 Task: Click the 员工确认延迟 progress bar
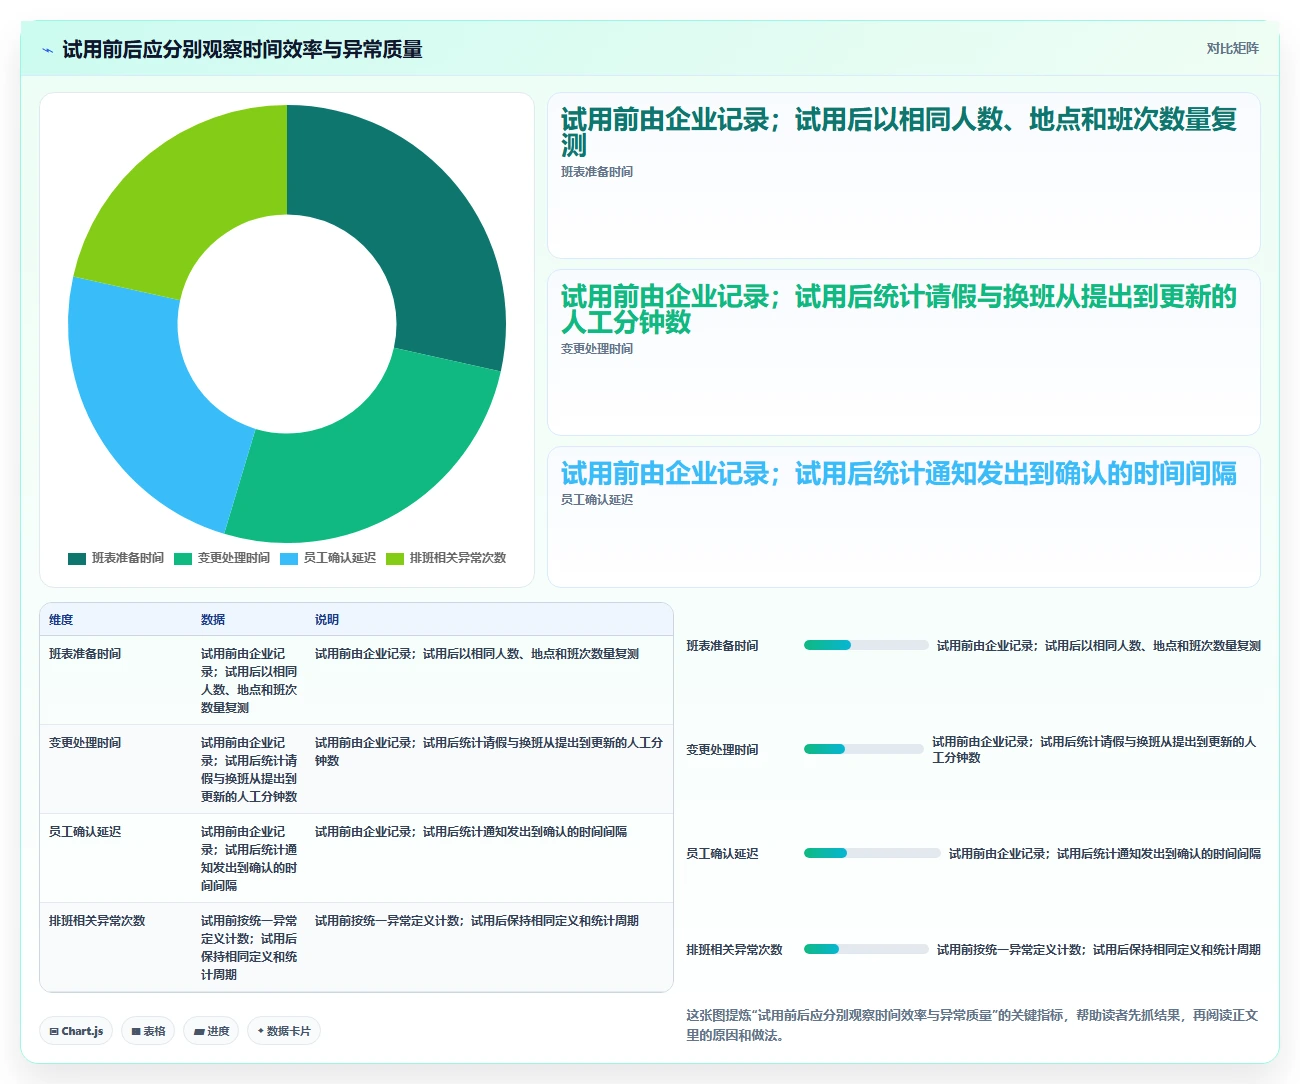tap(872, 853)
